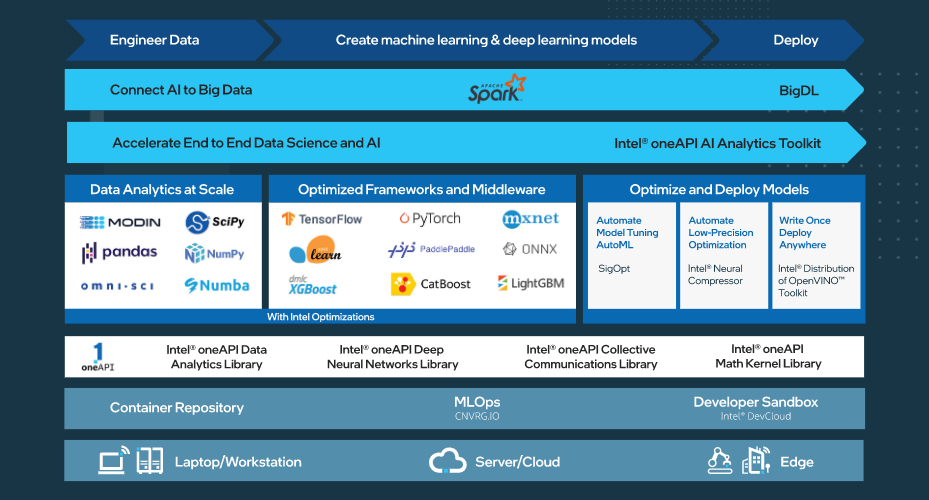Screen dimensions: 929x500
Task: Click the XGBoost logo
Action: click(312, 286)
